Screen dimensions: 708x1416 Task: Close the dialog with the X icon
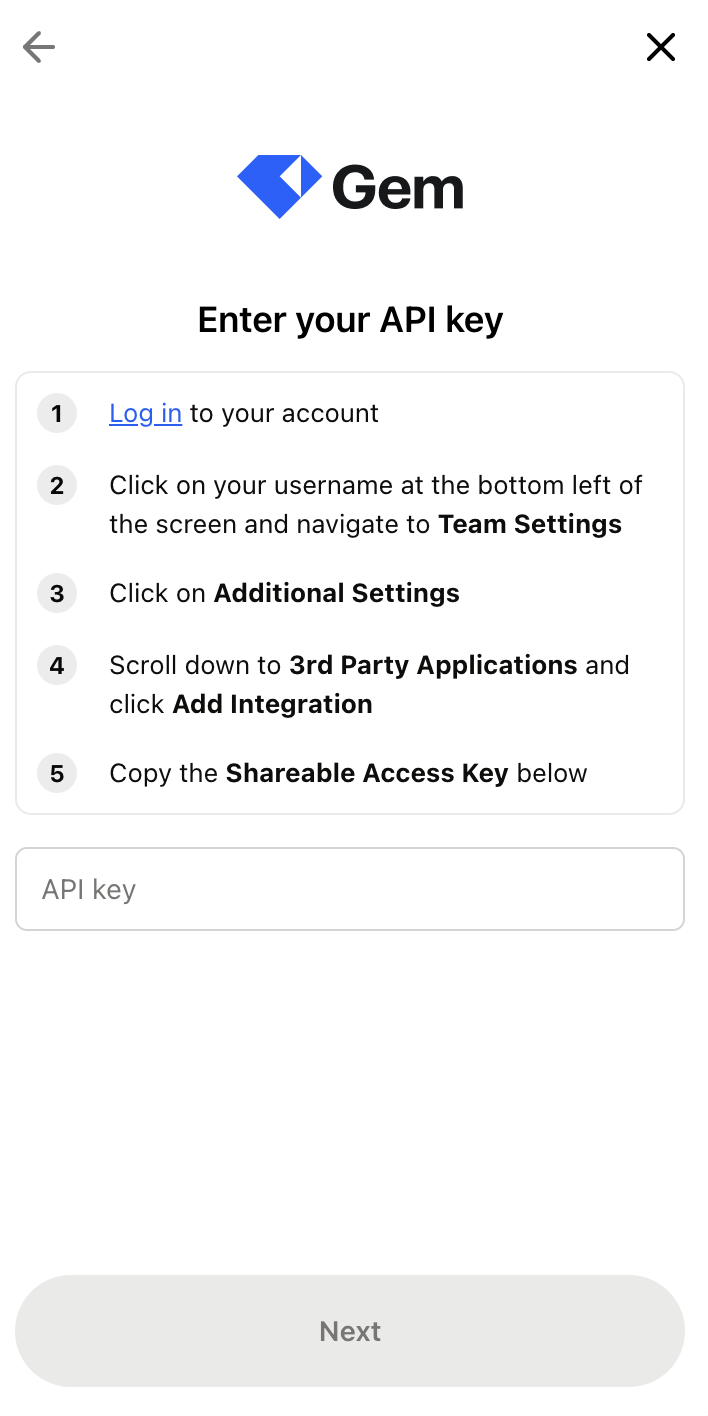tap(661, 47)
